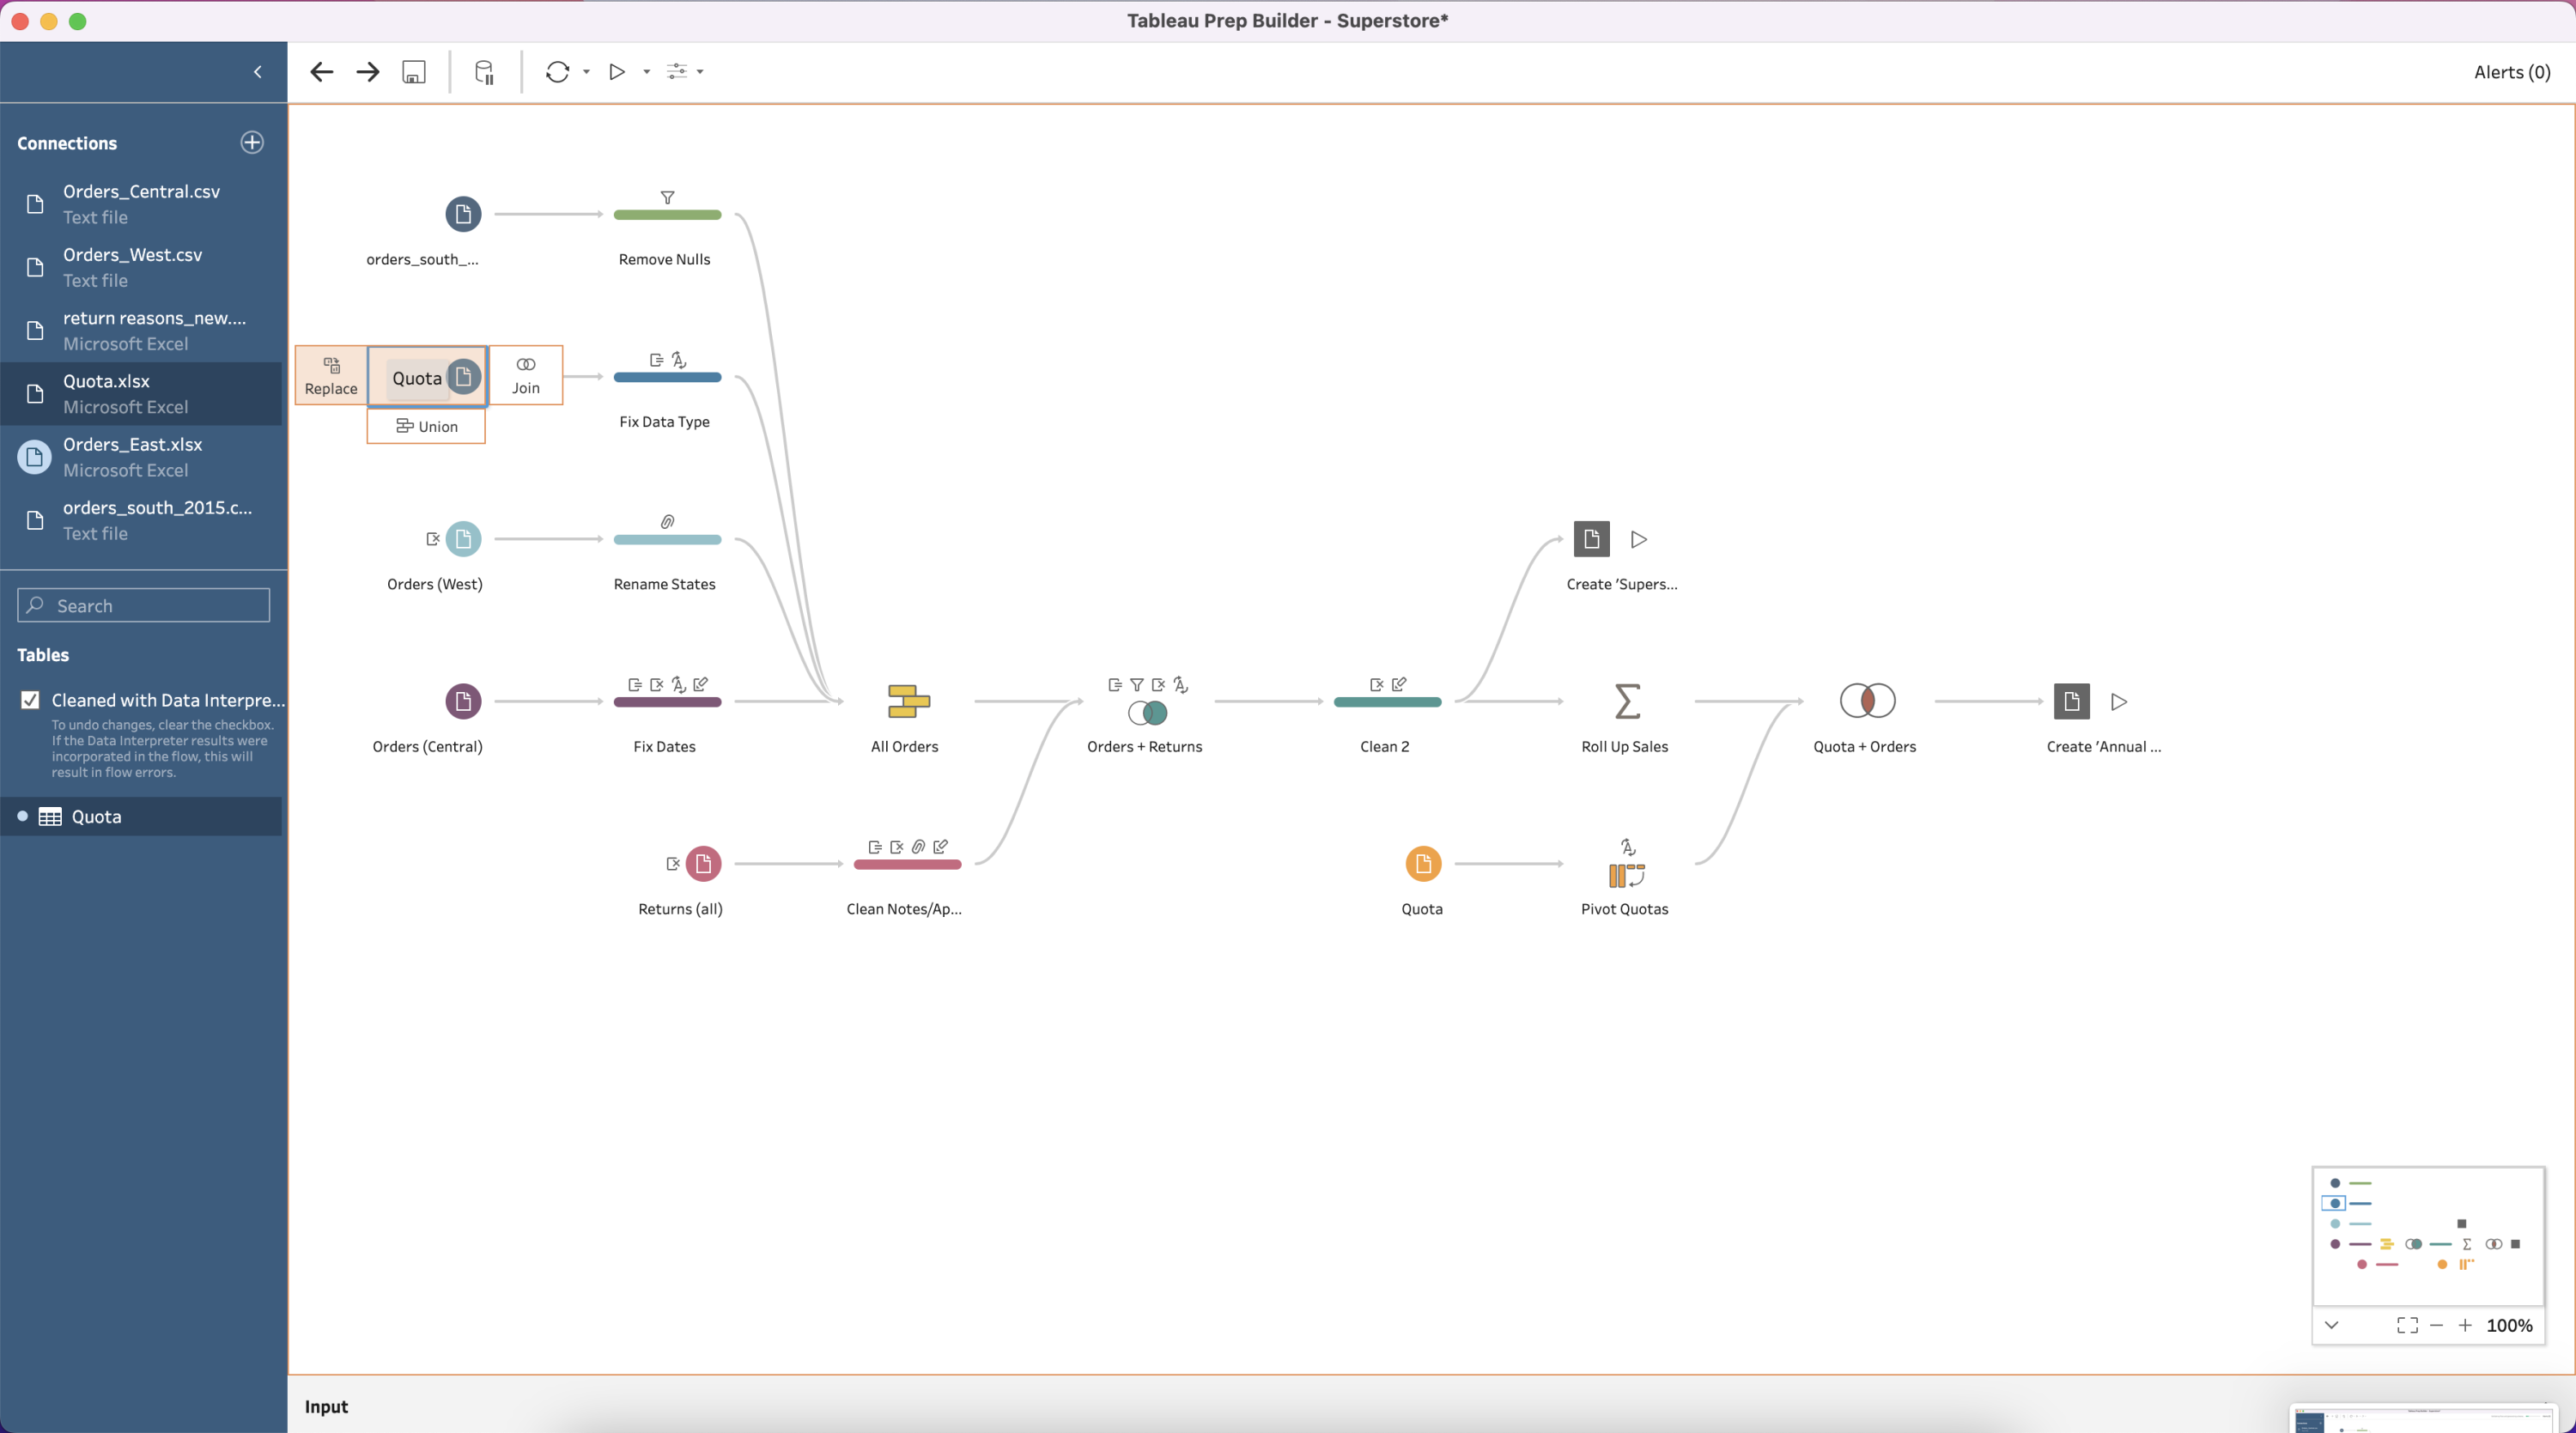Click the flow navigator minimap
Screen dimensions: 2576x1433
[x=2428, y=1236]
